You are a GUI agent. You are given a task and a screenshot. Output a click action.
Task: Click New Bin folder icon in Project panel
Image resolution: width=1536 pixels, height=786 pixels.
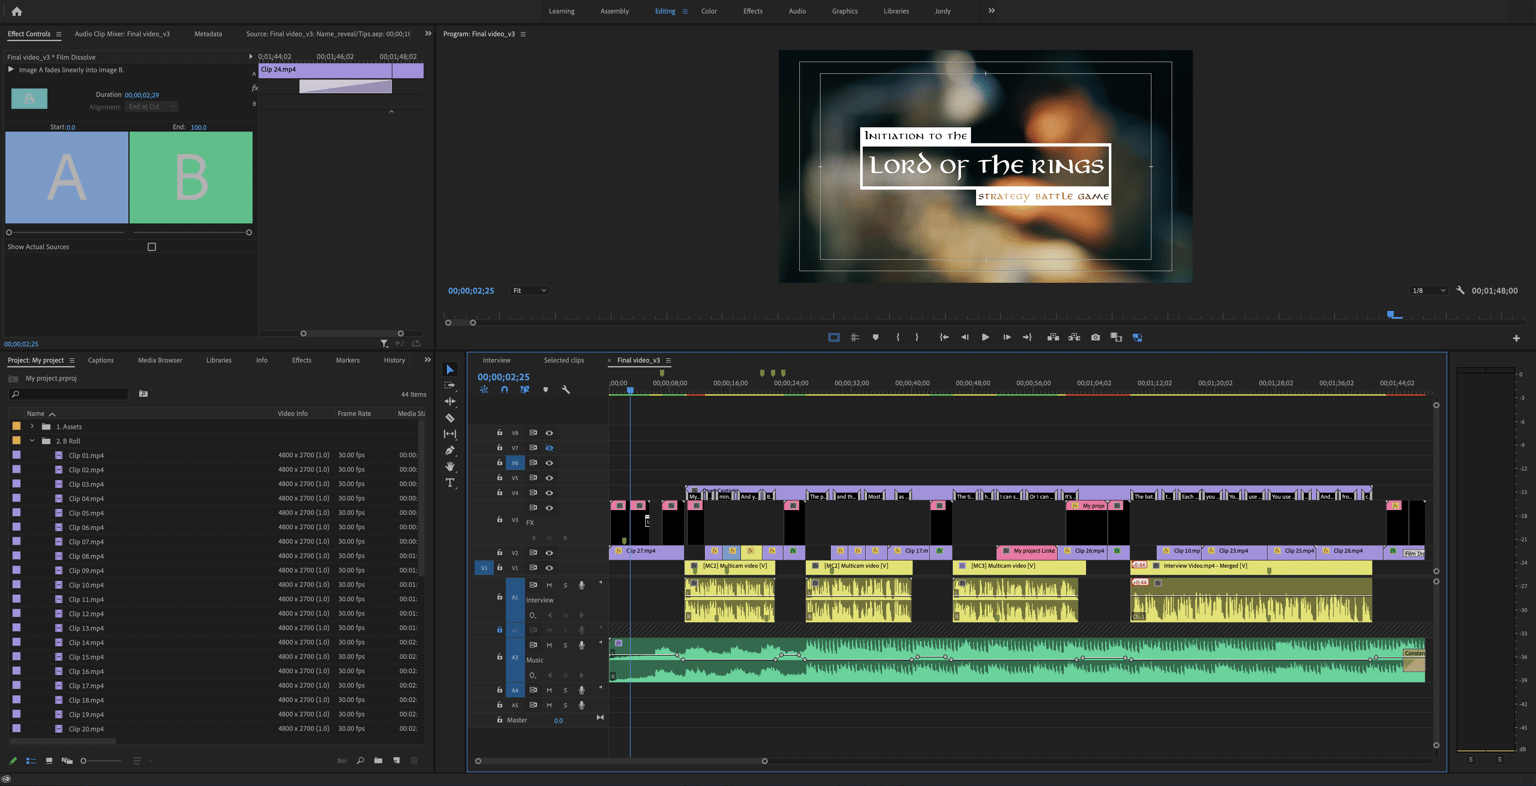click(x=378, y=761)
